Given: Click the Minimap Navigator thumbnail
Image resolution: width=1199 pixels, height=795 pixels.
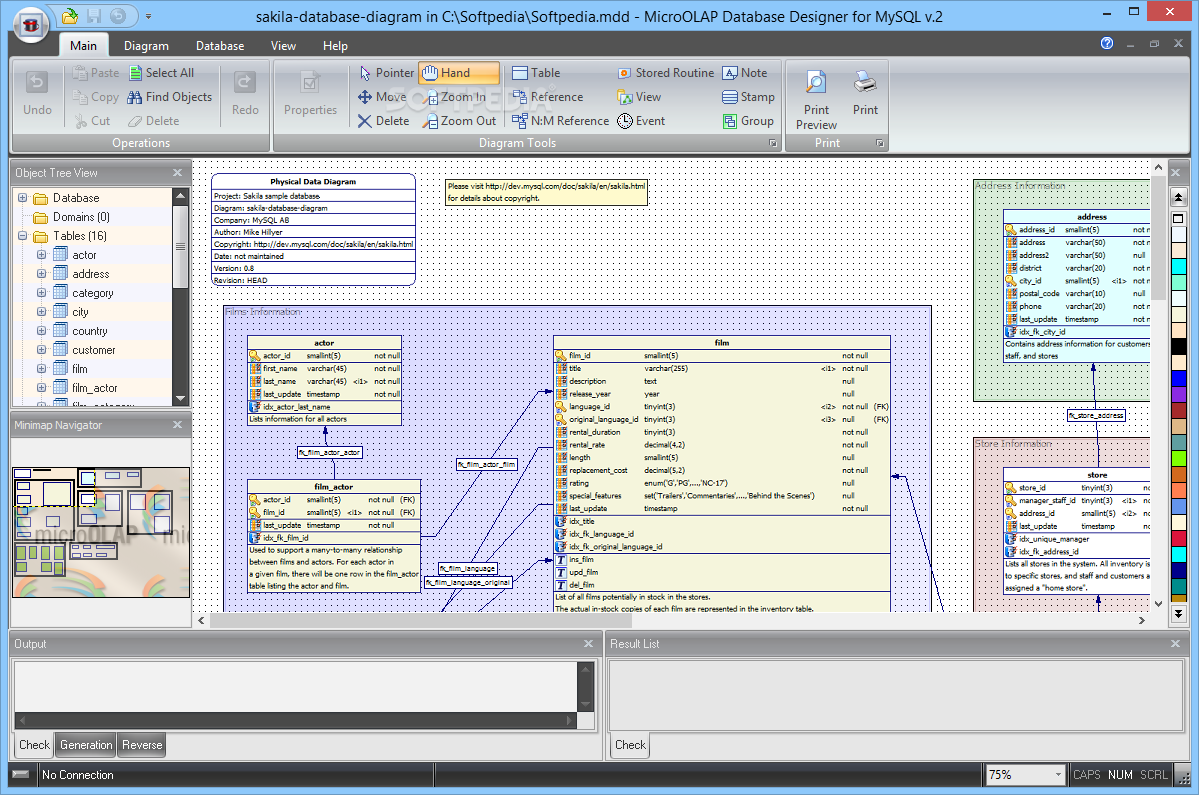Looking at the screenshot, I should [101, 532].
